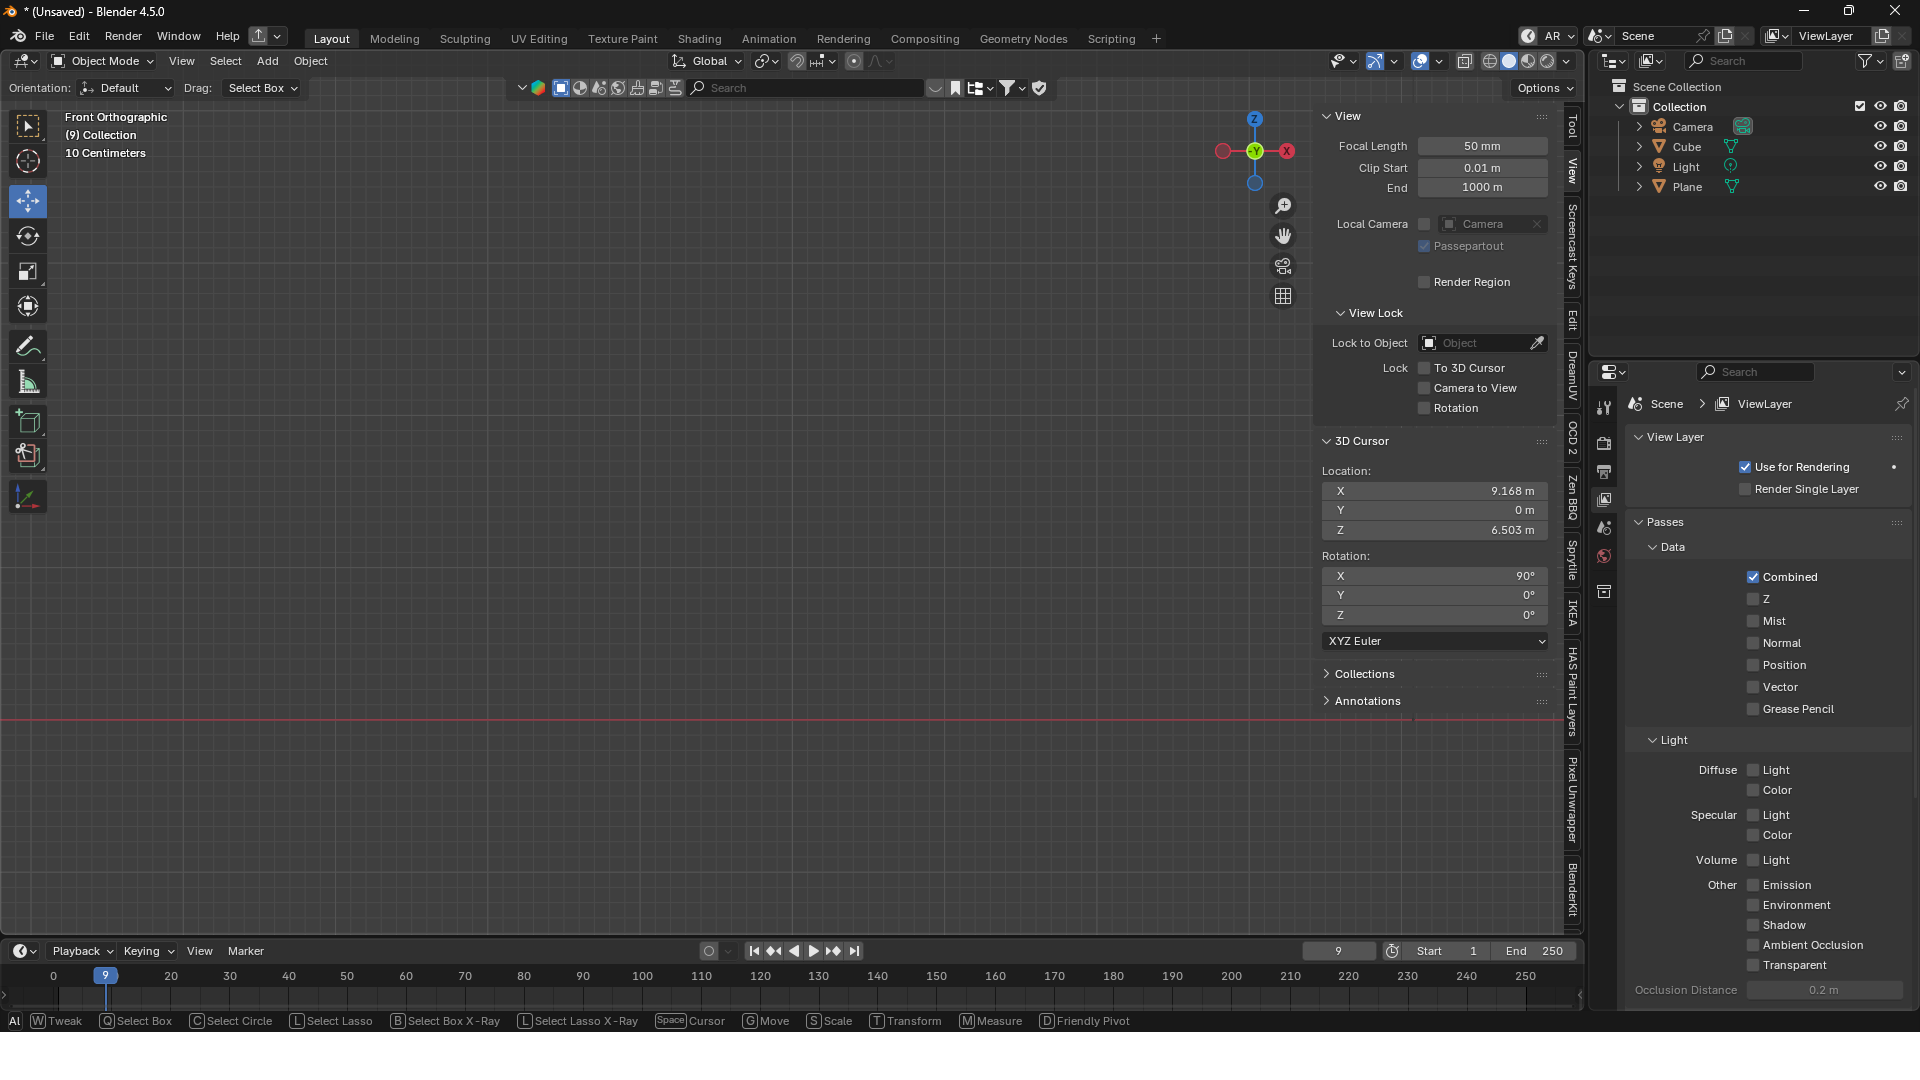This screenshot has height=1080, width=1920.
Task: Select the Measure tool
Action: tap(28, 382)
